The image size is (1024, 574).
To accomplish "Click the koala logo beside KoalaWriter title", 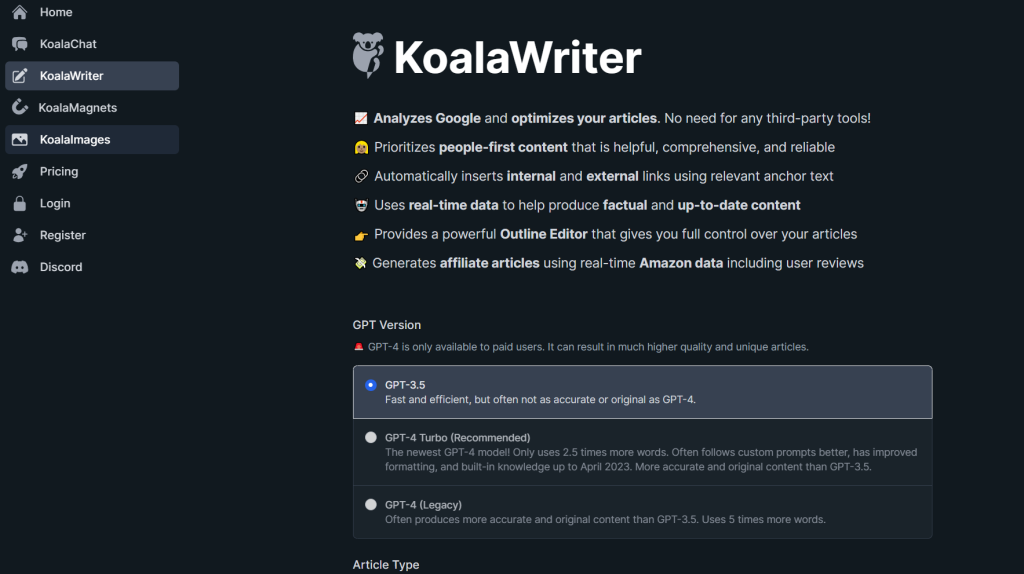I will click(x=368, y=56).
